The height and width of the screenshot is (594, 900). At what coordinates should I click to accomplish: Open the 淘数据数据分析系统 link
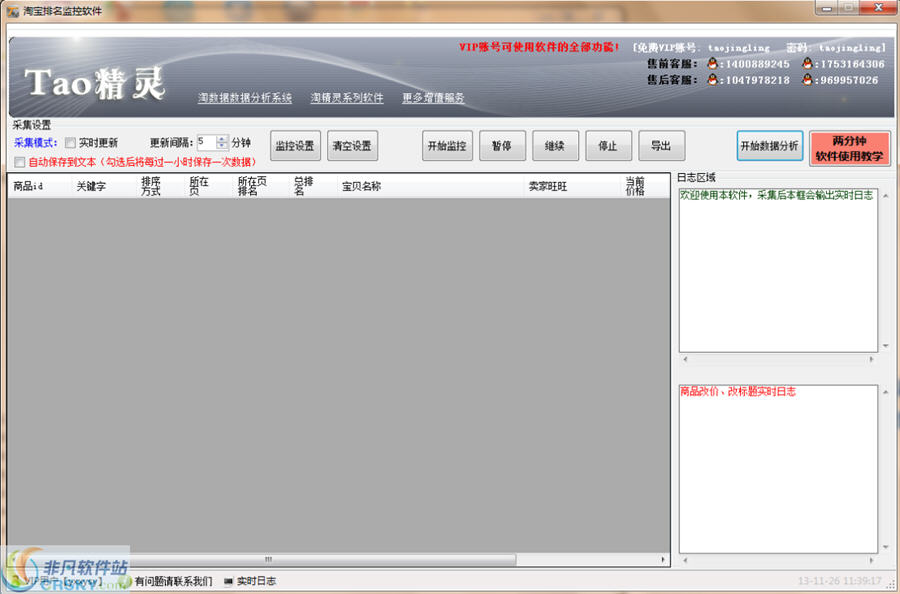245,98
